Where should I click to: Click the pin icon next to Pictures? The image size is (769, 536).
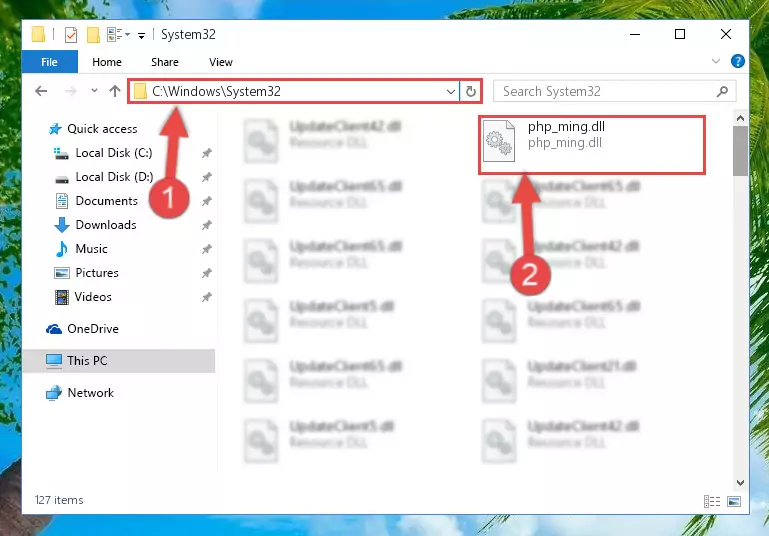[x=206, y=273]
